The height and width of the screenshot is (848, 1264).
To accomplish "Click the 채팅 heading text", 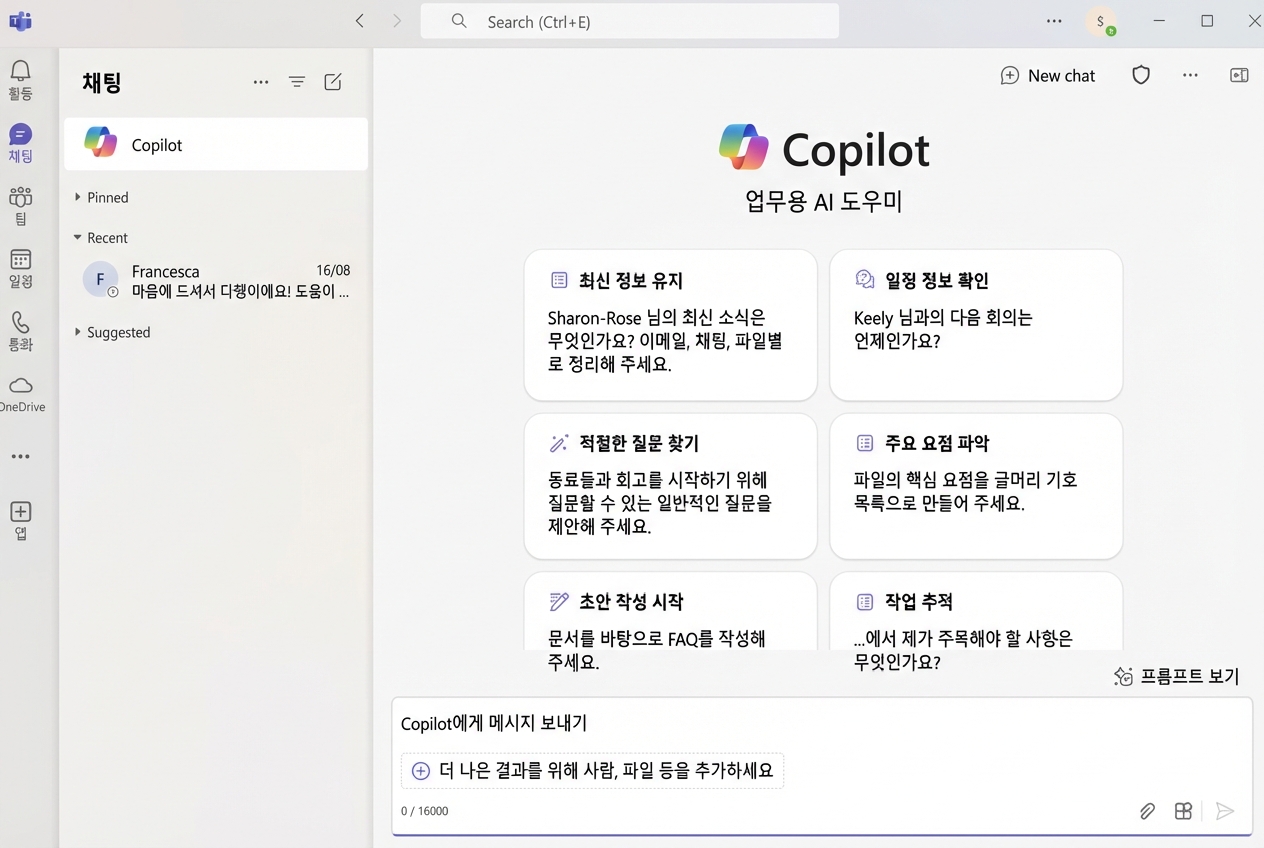I will click(102, 82).
